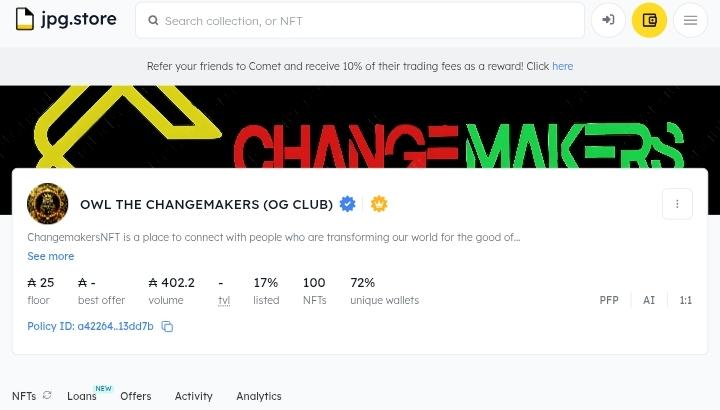This screenshot has height=410, width=720.
Task: Open the Offers tab
Action: (136, 396)
